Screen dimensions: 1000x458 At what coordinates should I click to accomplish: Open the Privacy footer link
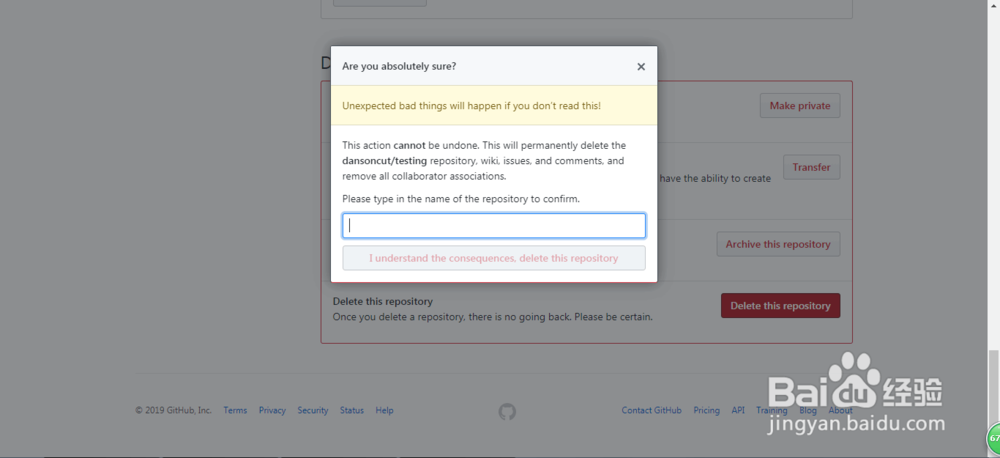272,410
